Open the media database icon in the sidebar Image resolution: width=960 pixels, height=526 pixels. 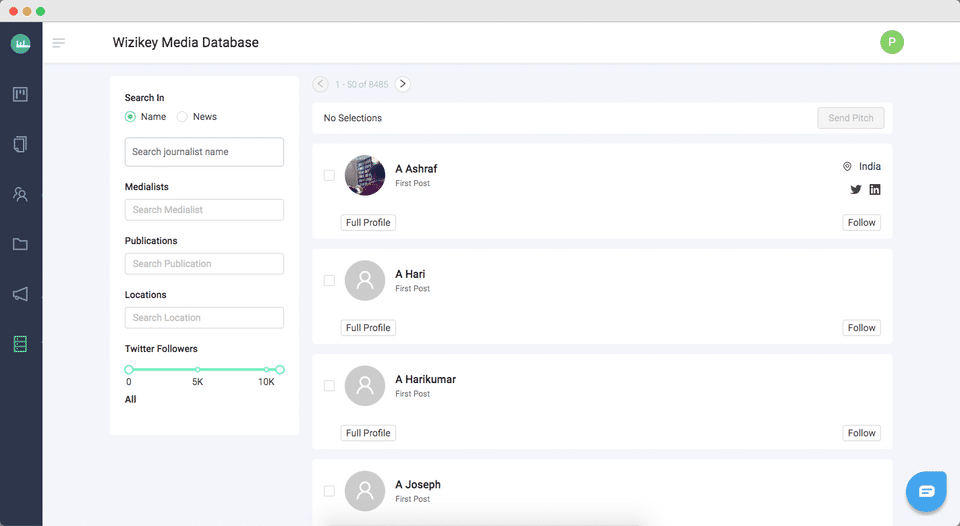pyautogui.click(x=21, y=344)
